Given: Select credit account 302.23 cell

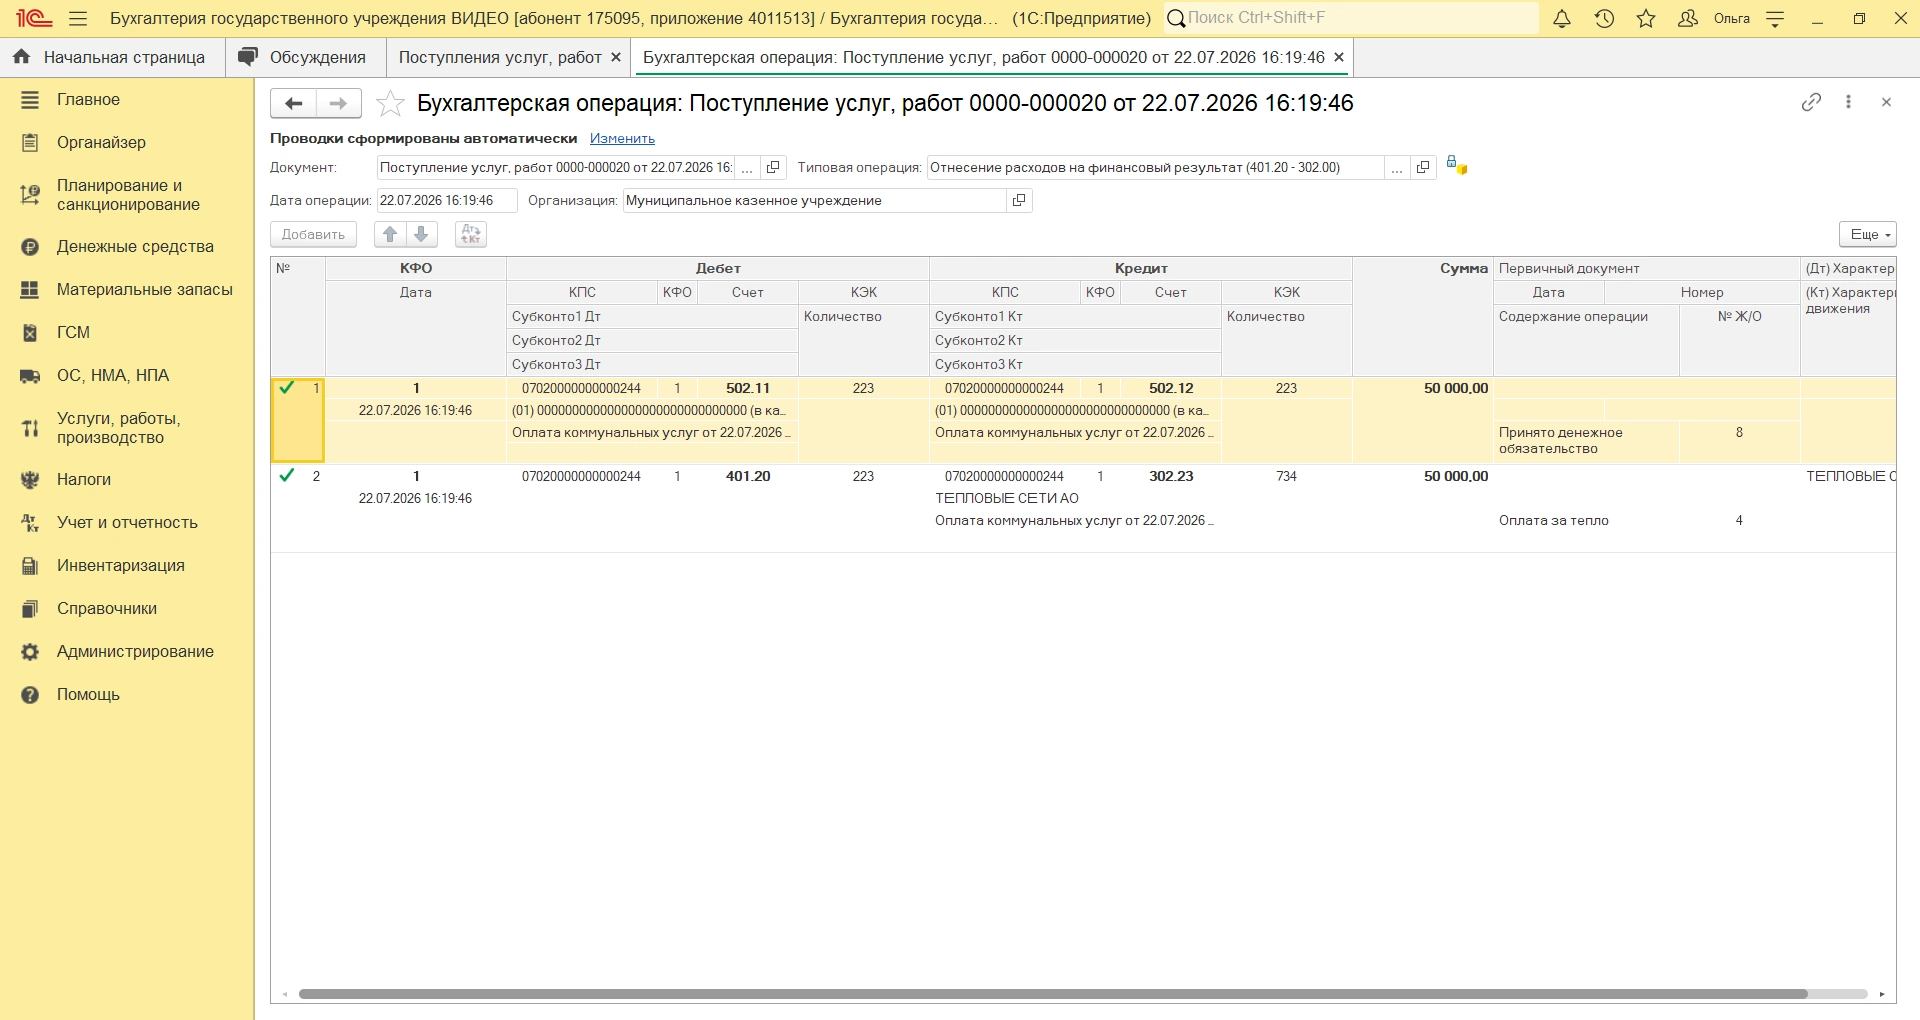Looking at the screenshot, I should click(1171, 476).
